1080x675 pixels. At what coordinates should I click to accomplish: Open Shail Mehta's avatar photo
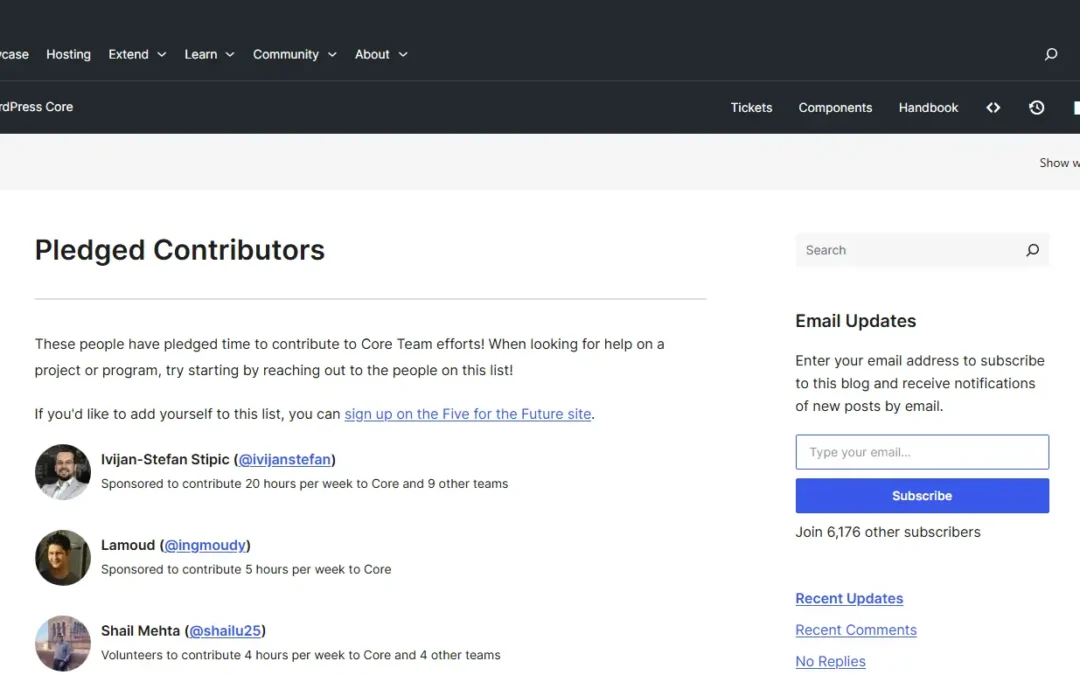(x=63, y=643)
